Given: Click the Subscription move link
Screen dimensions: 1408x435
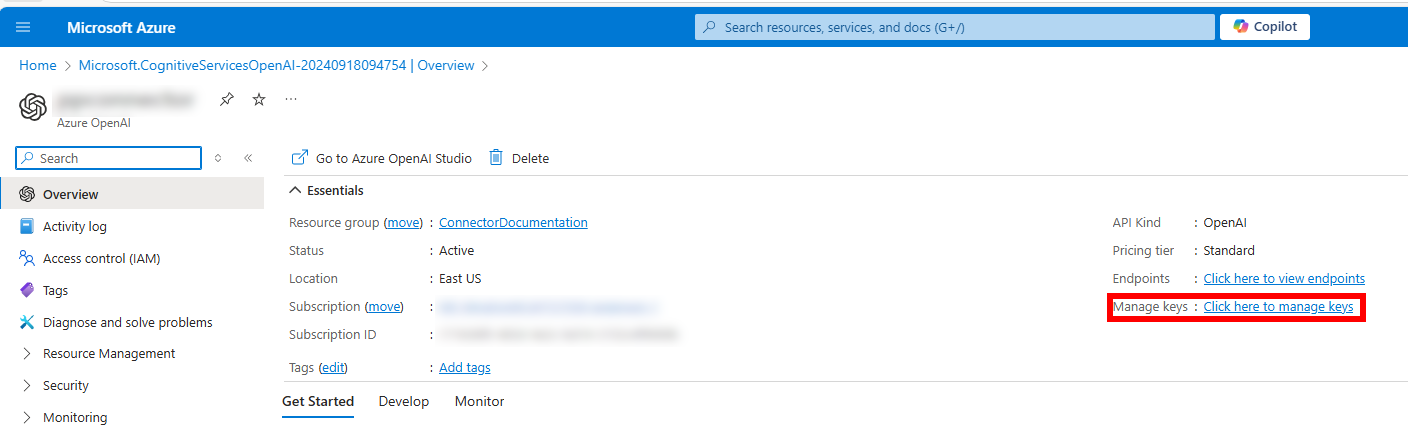Looking at the screenshot, I should [x=384, y=307].
